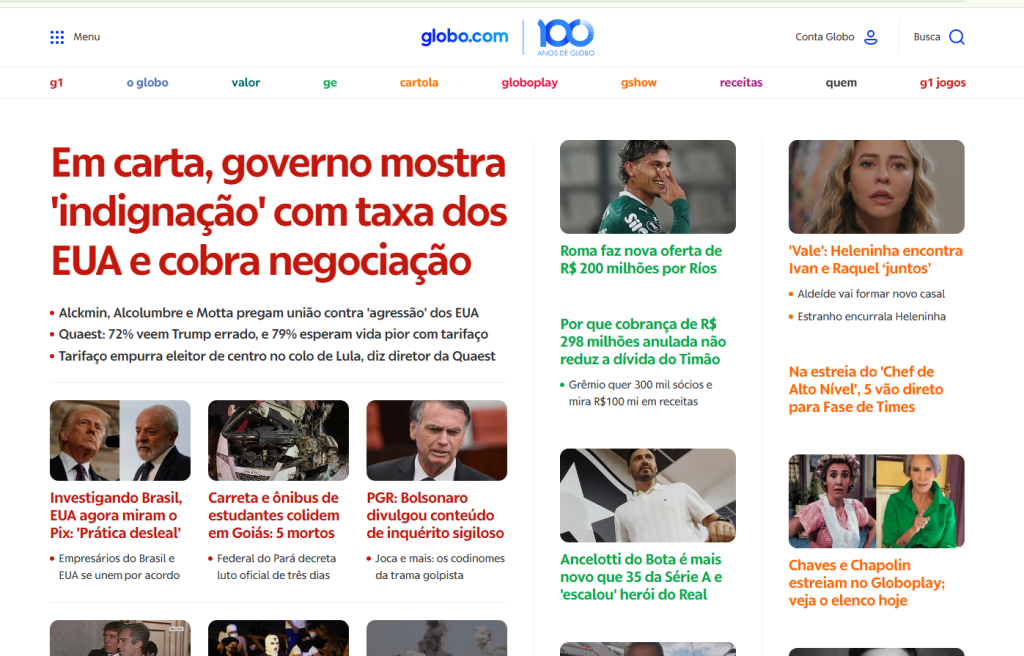This screenshot has height=656, width=1024.
Task: Switch to the ge sports tab
Action: (330, 82)
